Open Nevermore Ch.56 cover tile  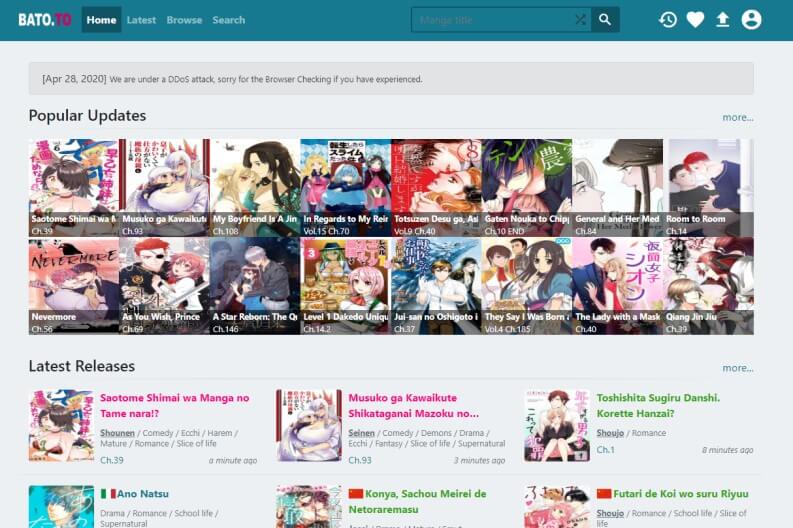pyautogui.click(x=74, y=286)
